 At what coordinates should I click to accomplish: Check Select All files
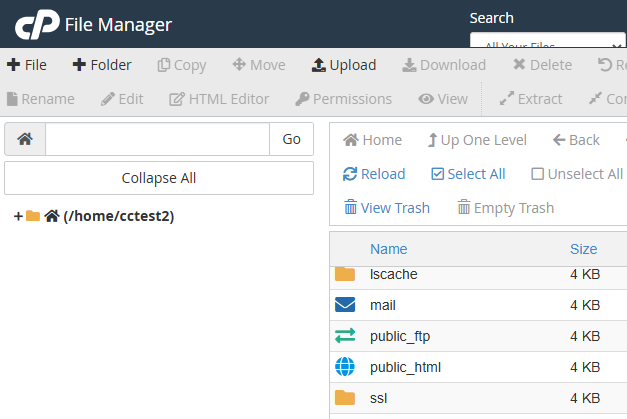point(468,174)
